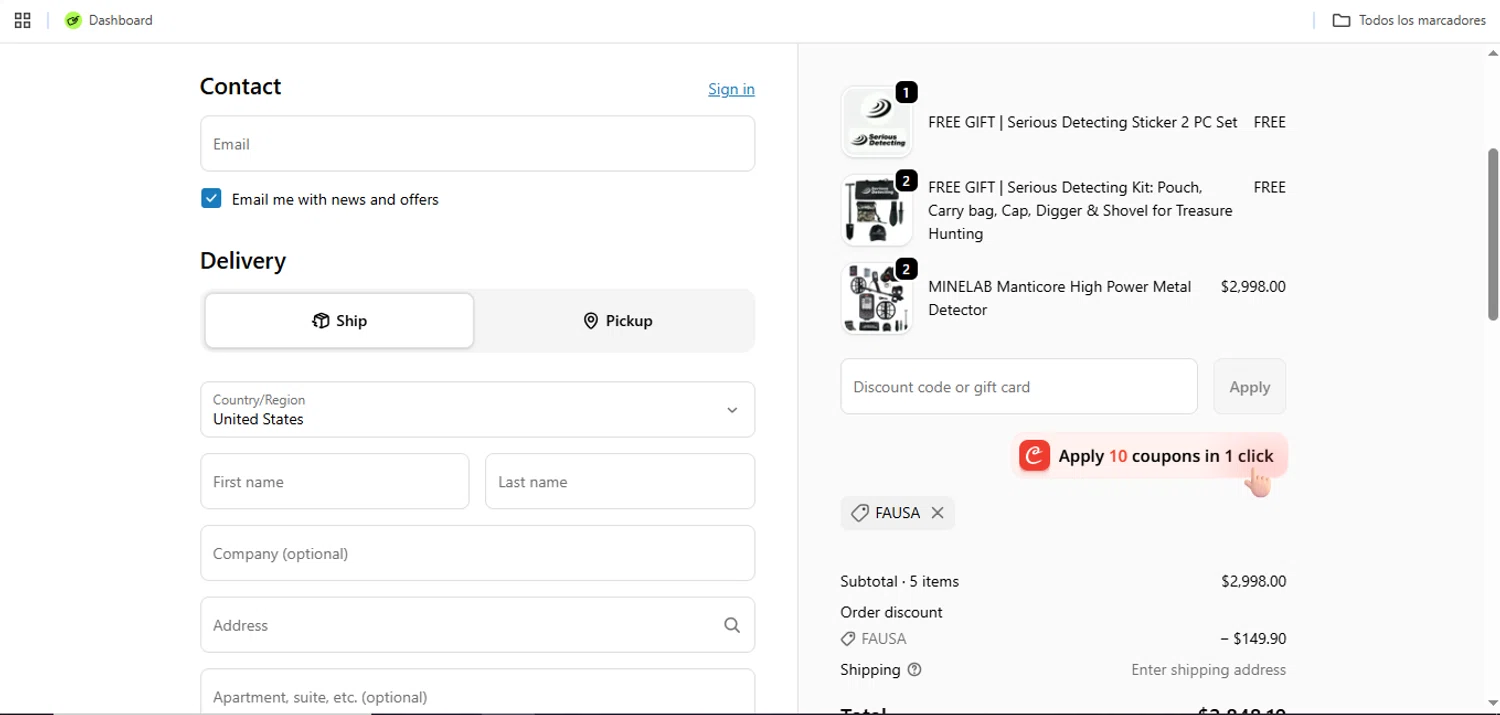Click the Subtotal · 5 items label

click(x=899, y=581)
